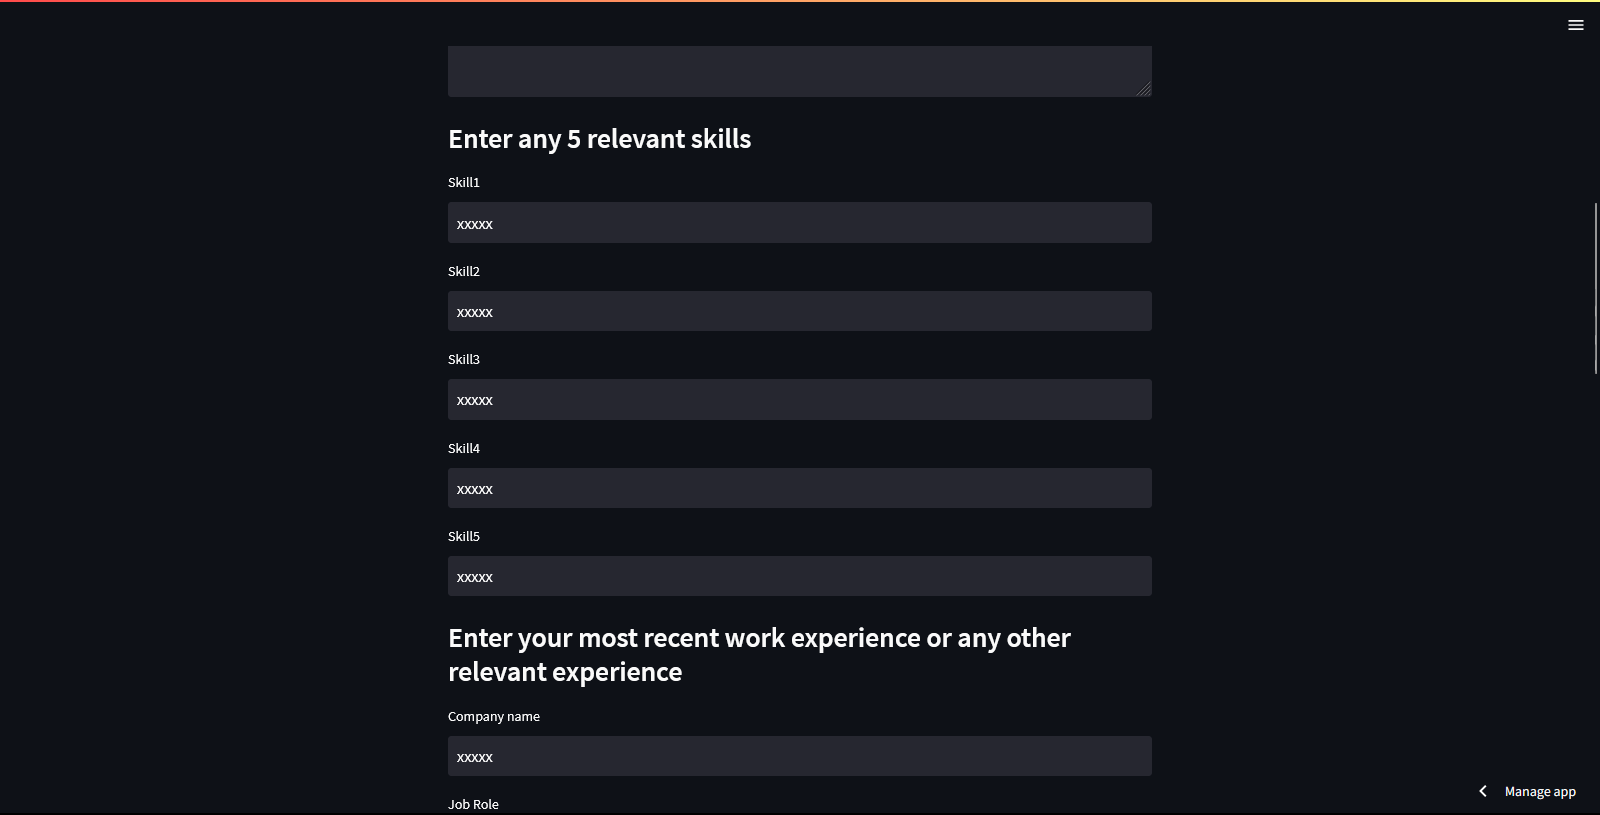Click the Skill2 input field
This screenshot has width=1600, height=815.
[x=799, y=311]
